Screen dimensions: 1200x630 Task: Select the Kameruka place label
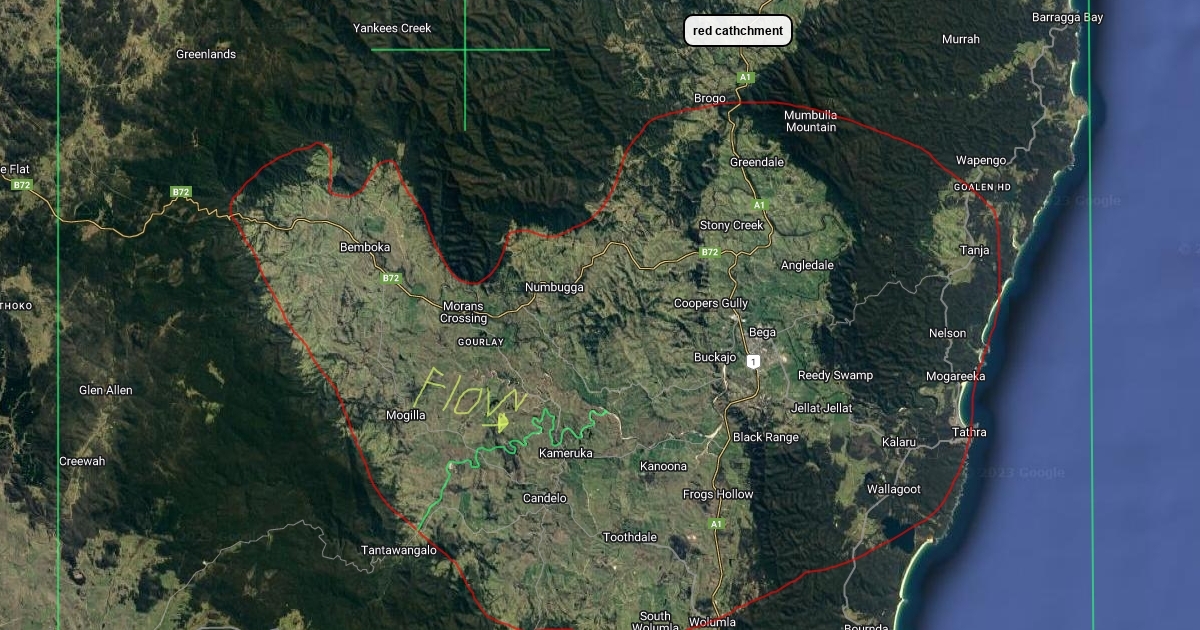(x=566, y=453)
